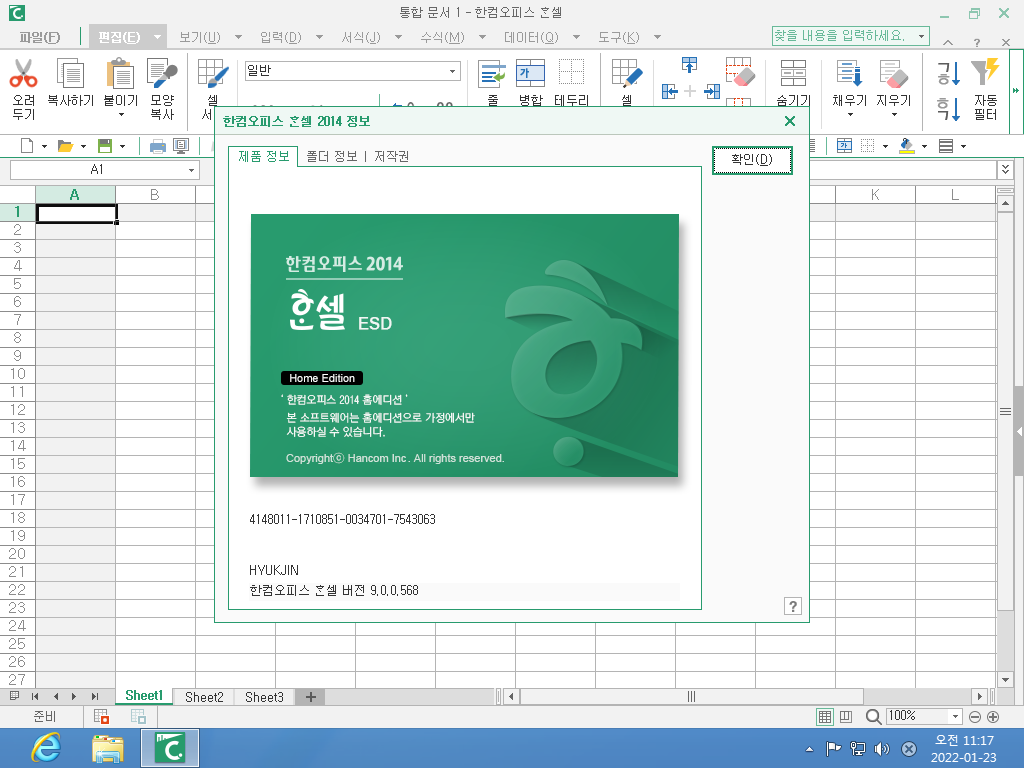Select the Sheet3 tab
Viewport: 1024px width, 768px height.
point(264,697)
